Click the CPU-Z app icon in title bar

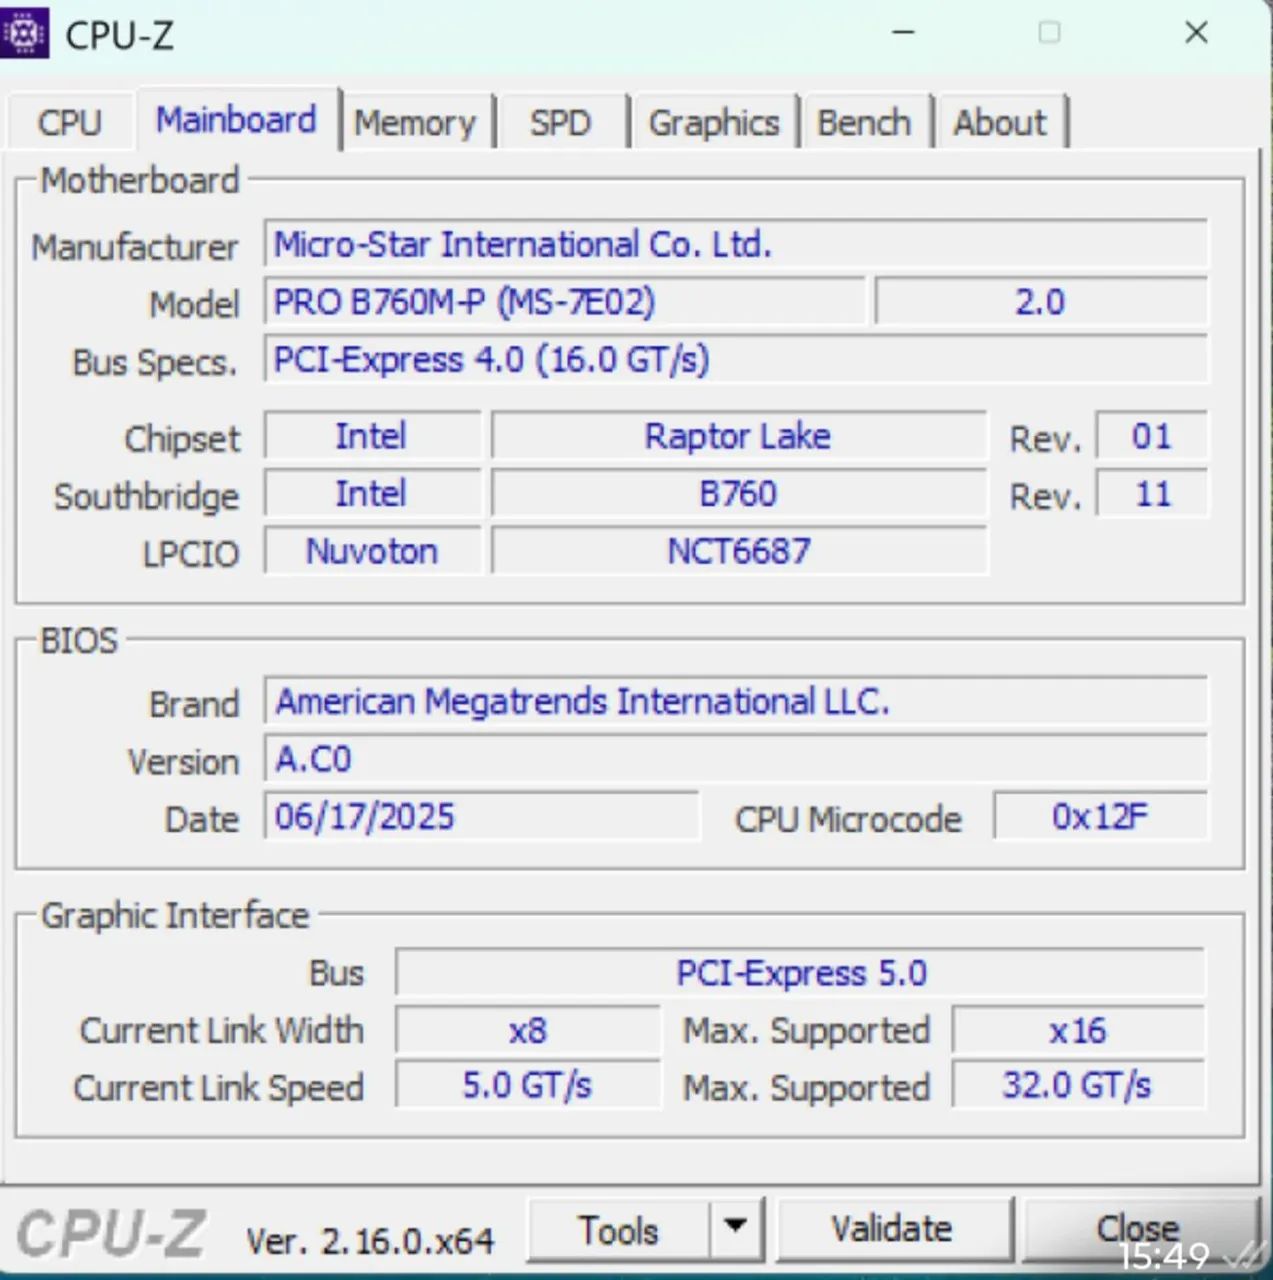[x=24, y=34]
